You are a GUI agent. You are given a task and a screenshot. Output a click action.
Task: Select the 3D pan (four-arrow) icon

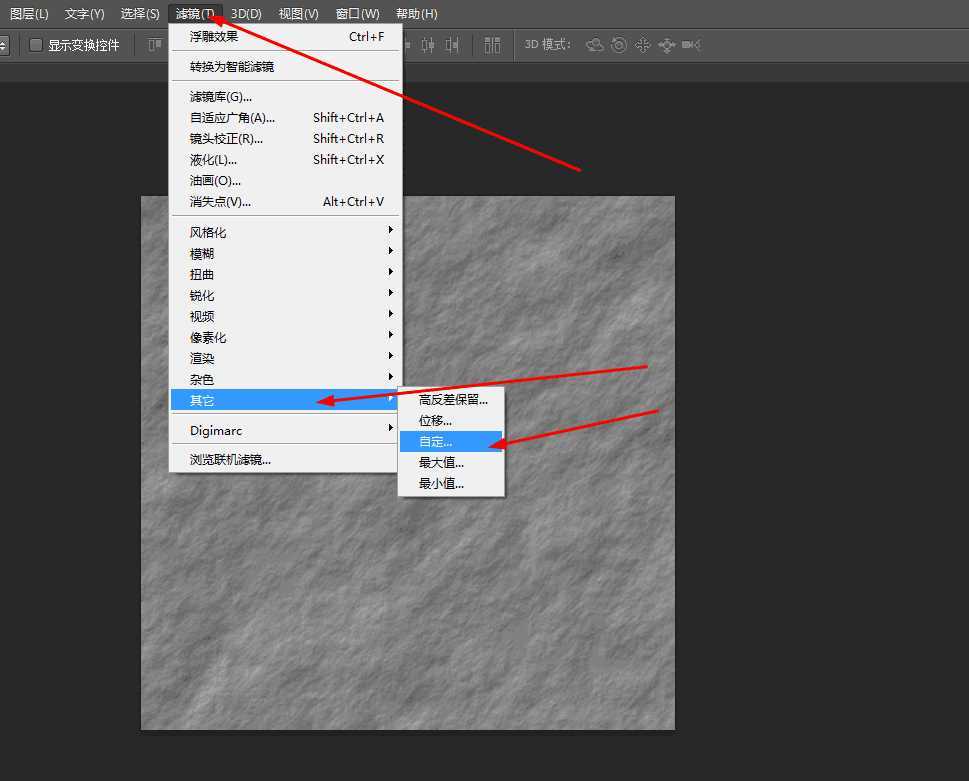(x=643, y=45)
